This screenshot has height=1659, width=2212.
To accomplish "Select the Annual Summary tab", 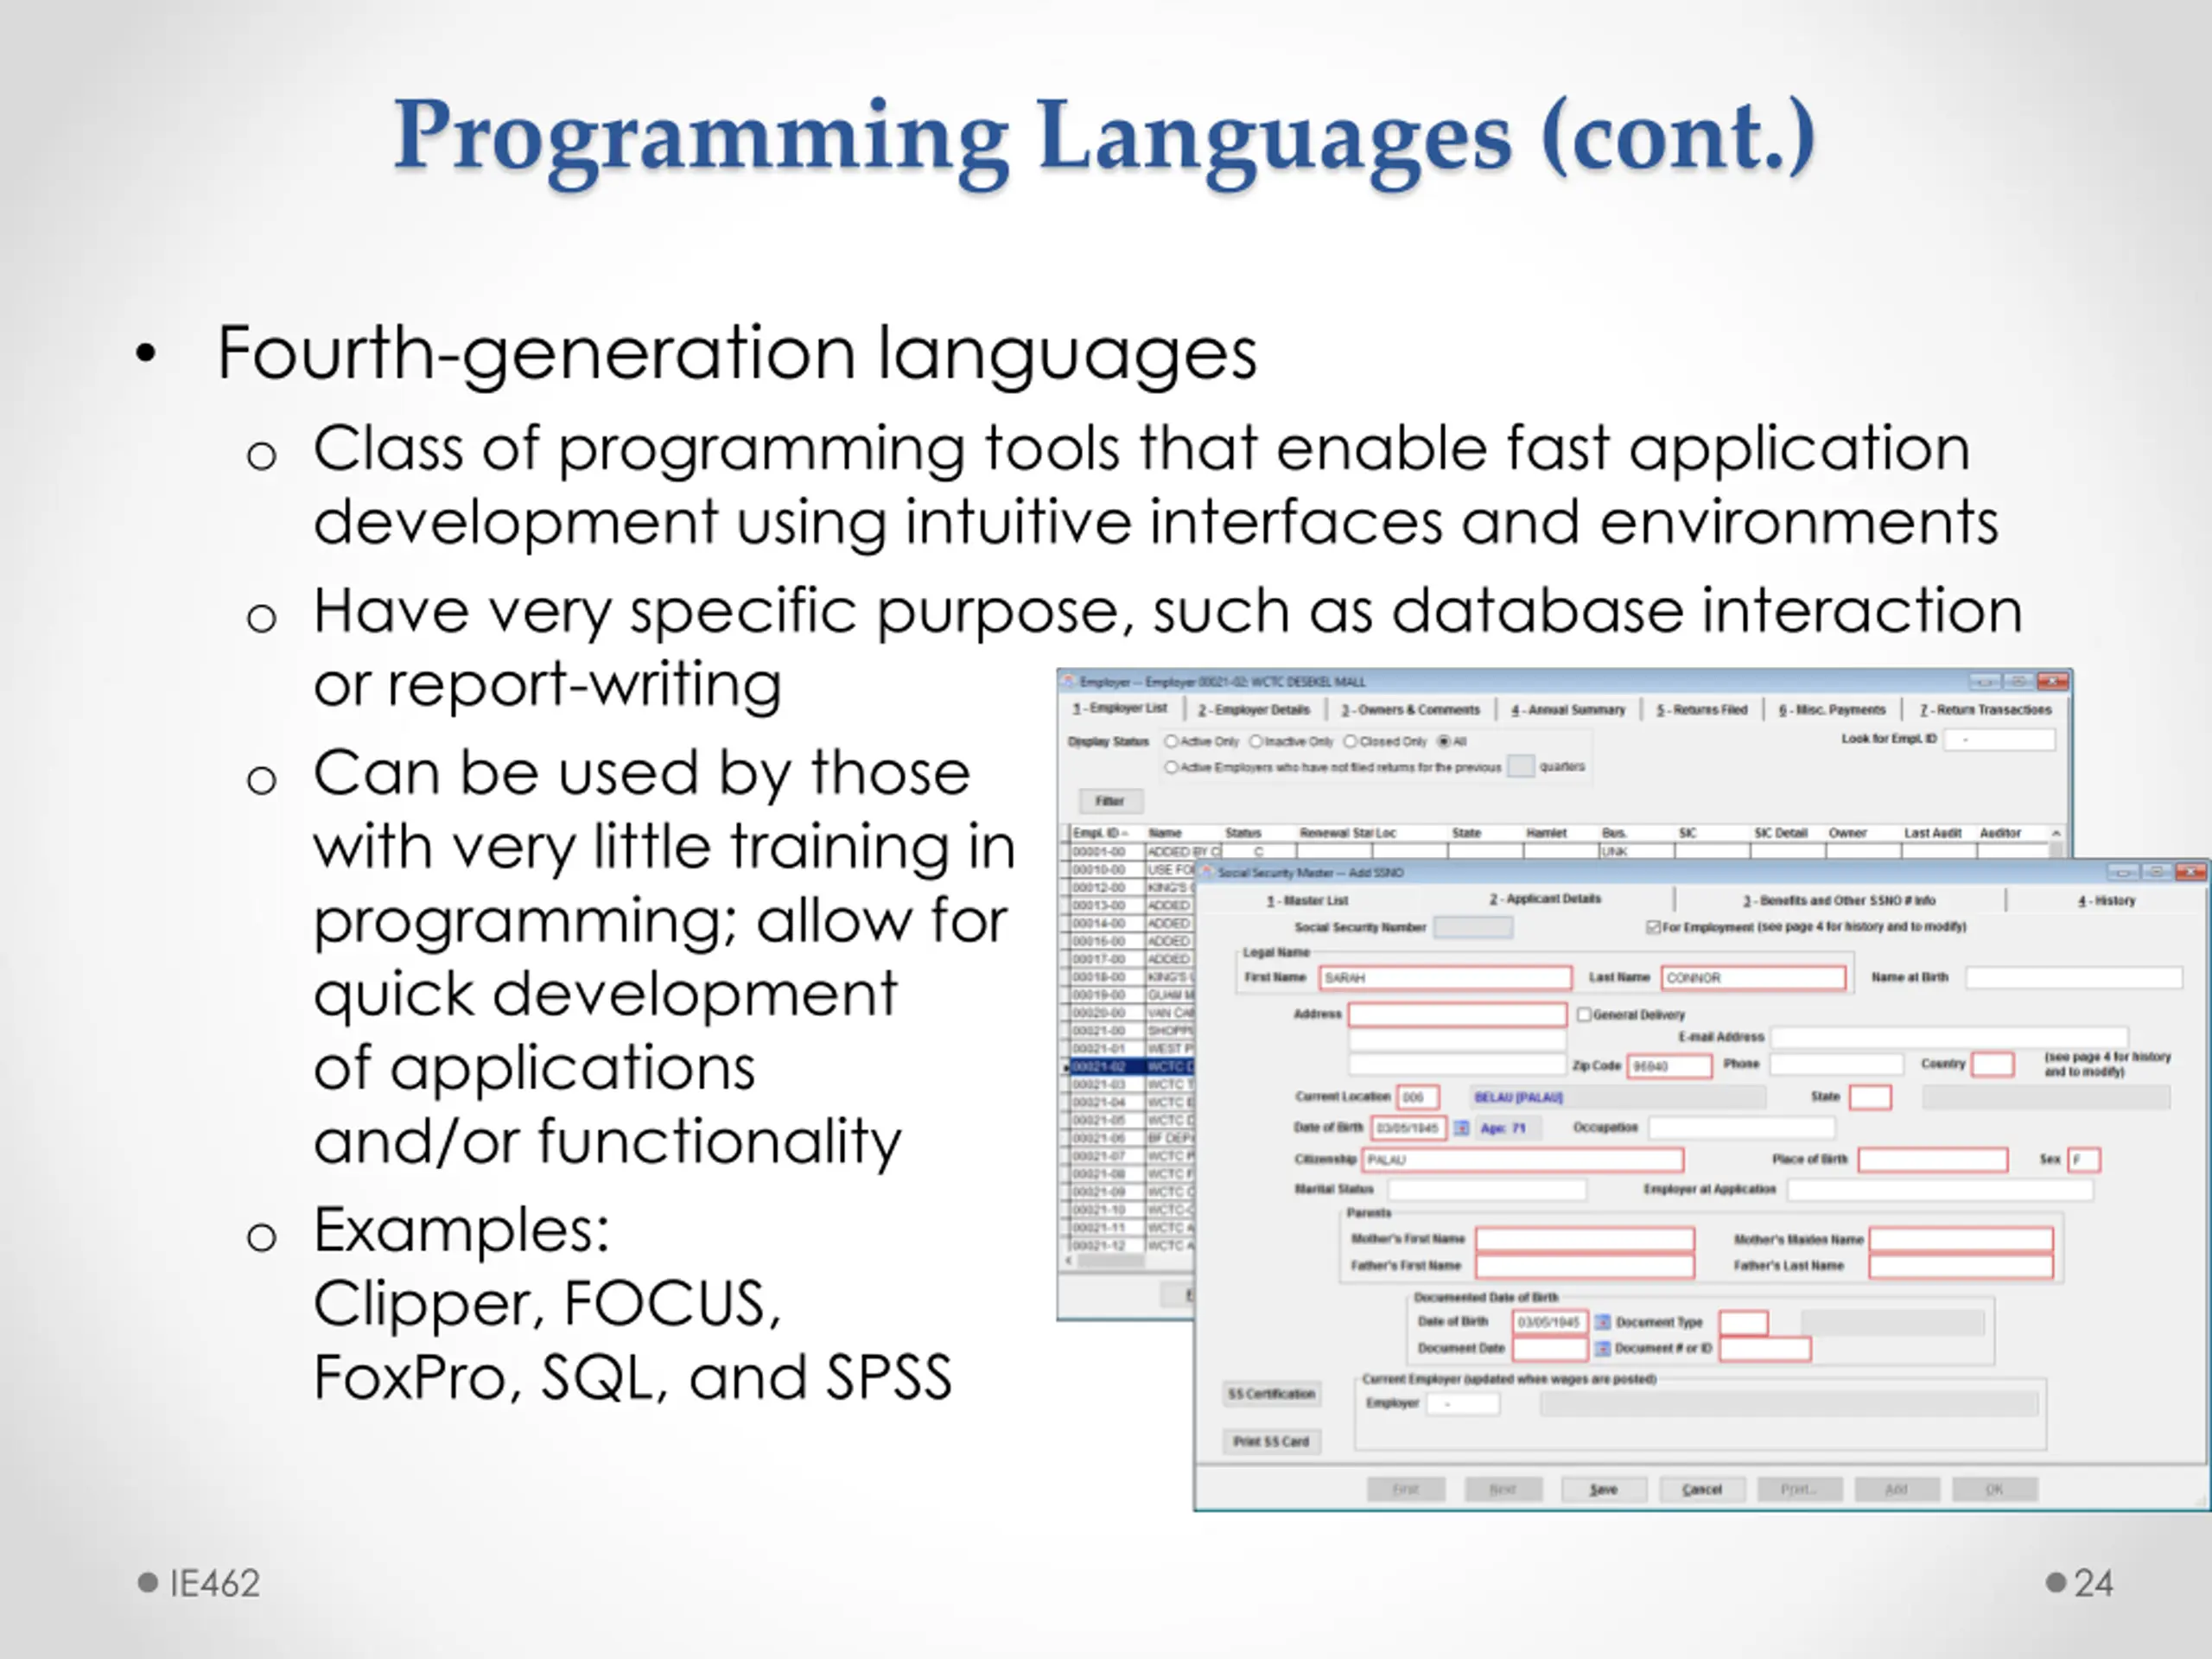I will pos(1567,709).
